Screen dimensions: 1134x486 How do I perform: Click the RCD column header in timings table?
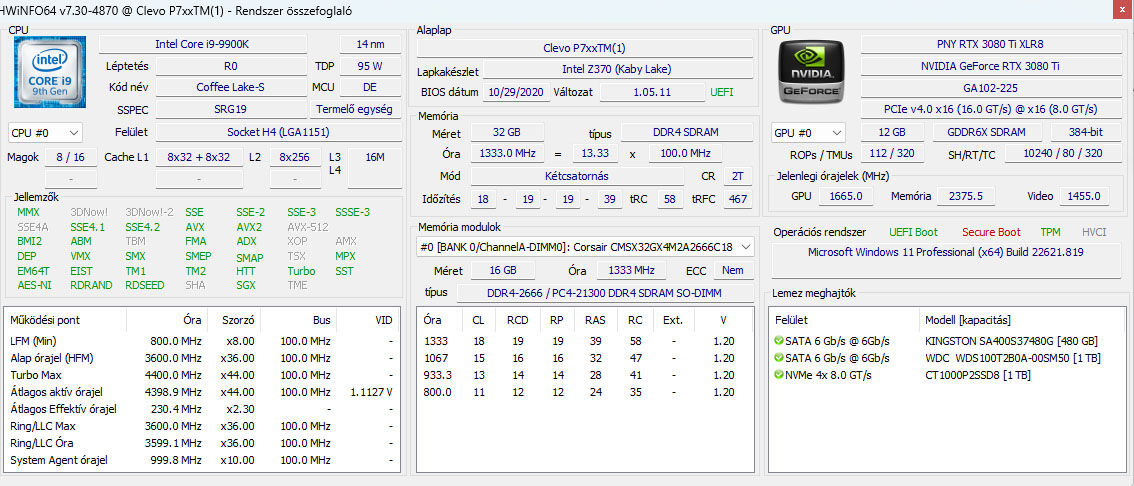(x=517, y=320)
